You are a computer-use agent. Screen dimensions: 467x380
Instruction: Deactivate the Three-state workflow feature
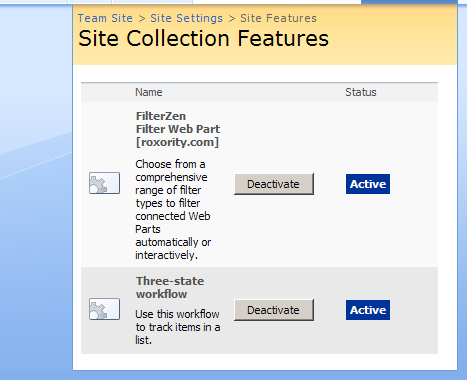(274, 310)
